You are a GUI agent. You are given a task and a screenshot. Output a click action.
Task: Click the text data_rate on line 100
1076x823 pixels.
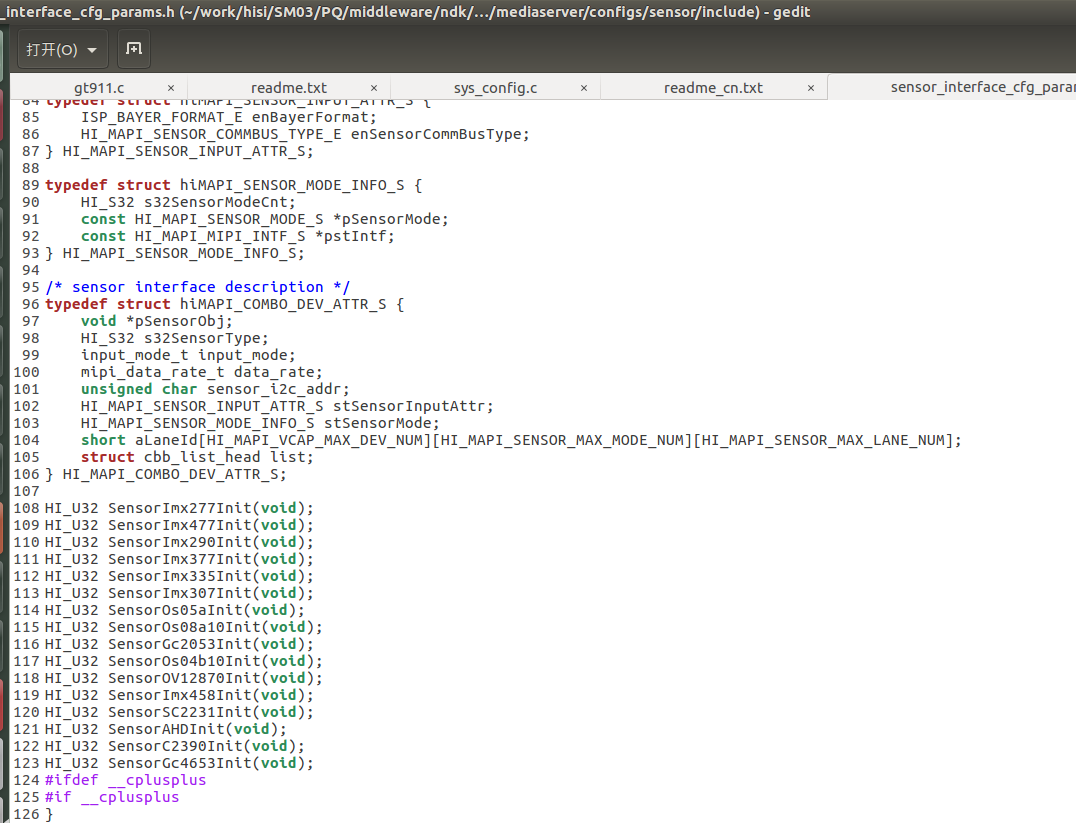[274, 372]
